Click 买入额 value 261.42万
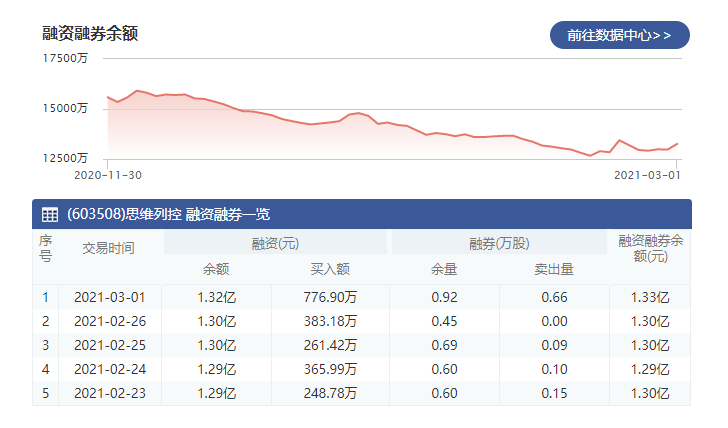The image size is (728, 428). (x=330, y=345)
